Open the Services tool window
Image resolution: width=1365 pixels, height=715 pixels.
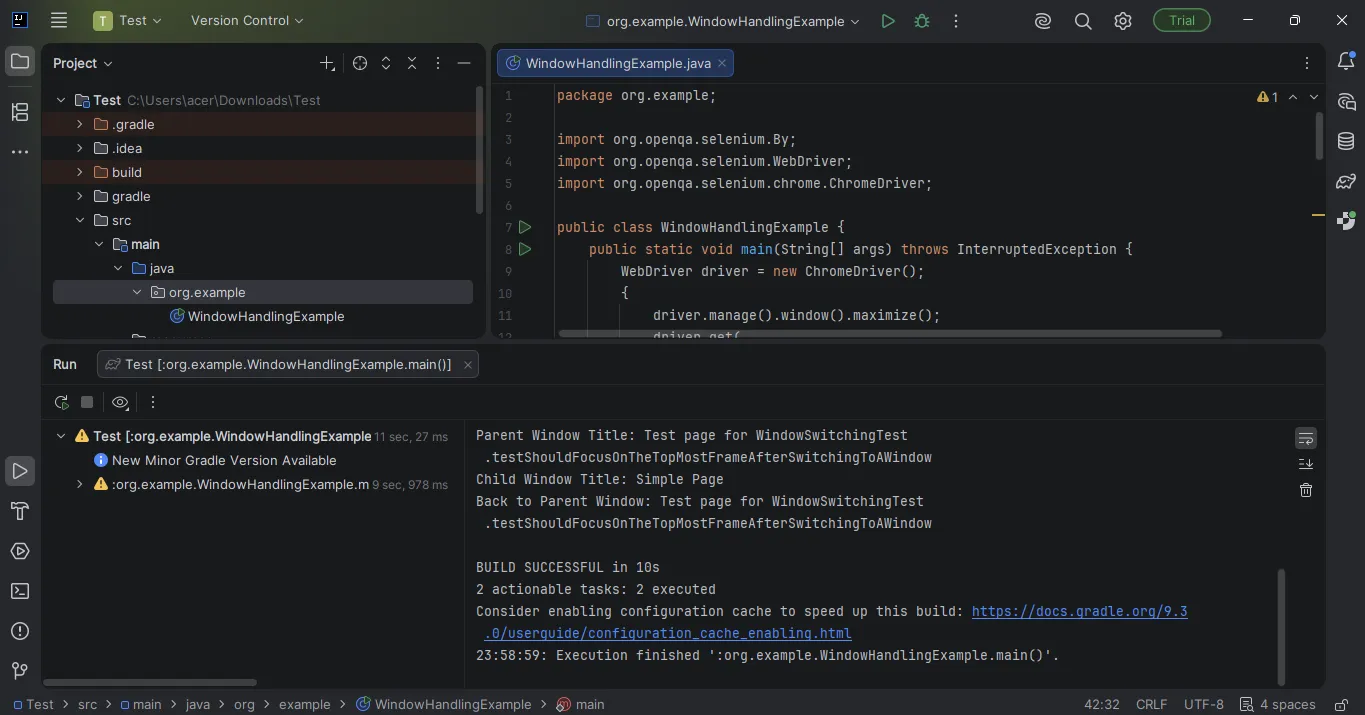tap(20, 551)
